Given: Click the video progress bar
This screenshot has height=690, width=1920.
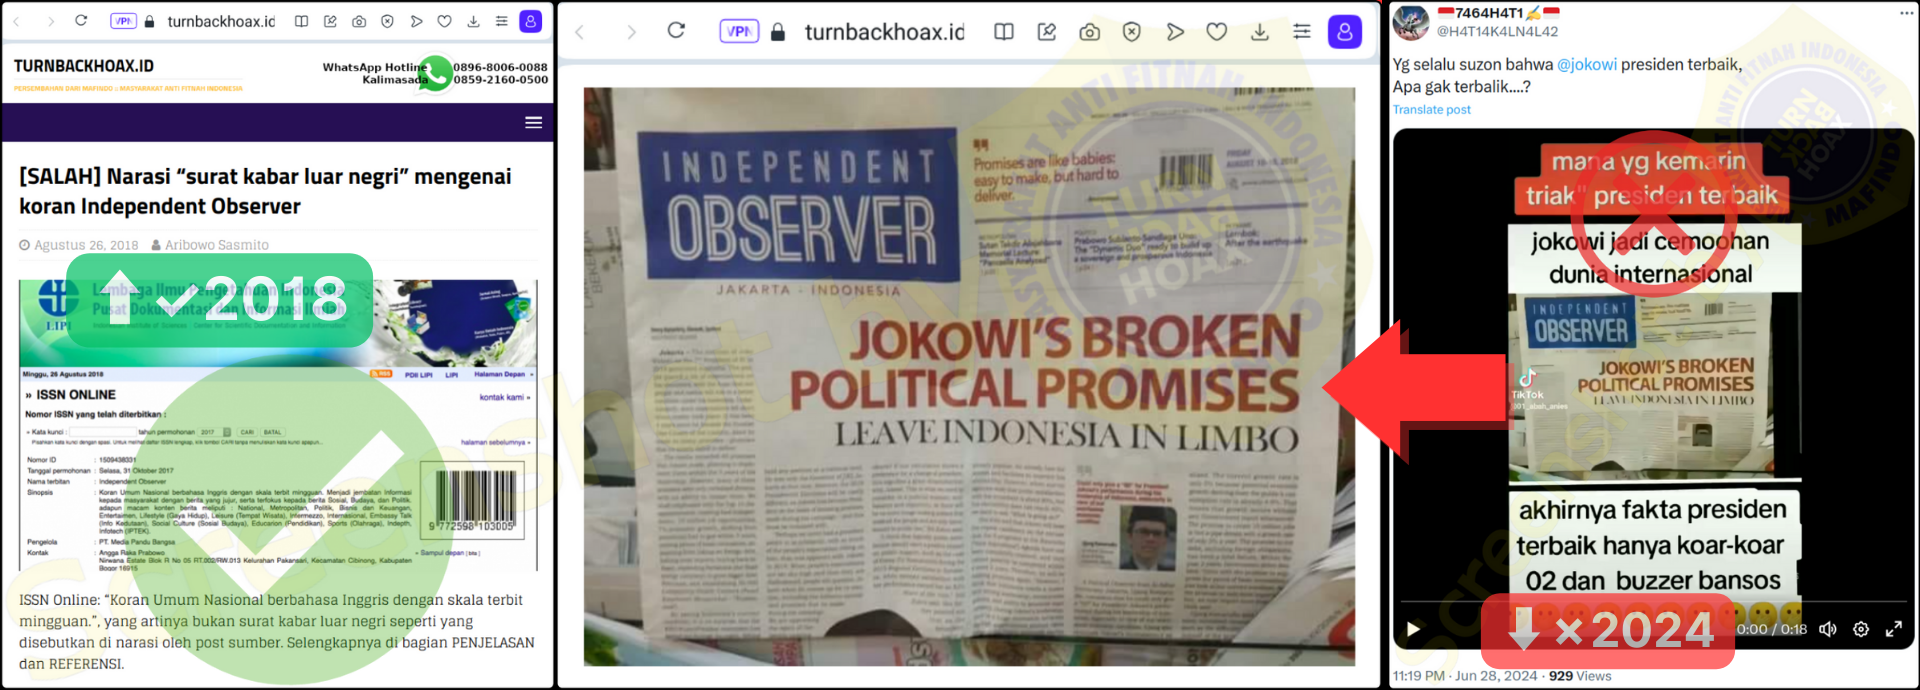Looking at the screenshot, I should (1654, 602).
